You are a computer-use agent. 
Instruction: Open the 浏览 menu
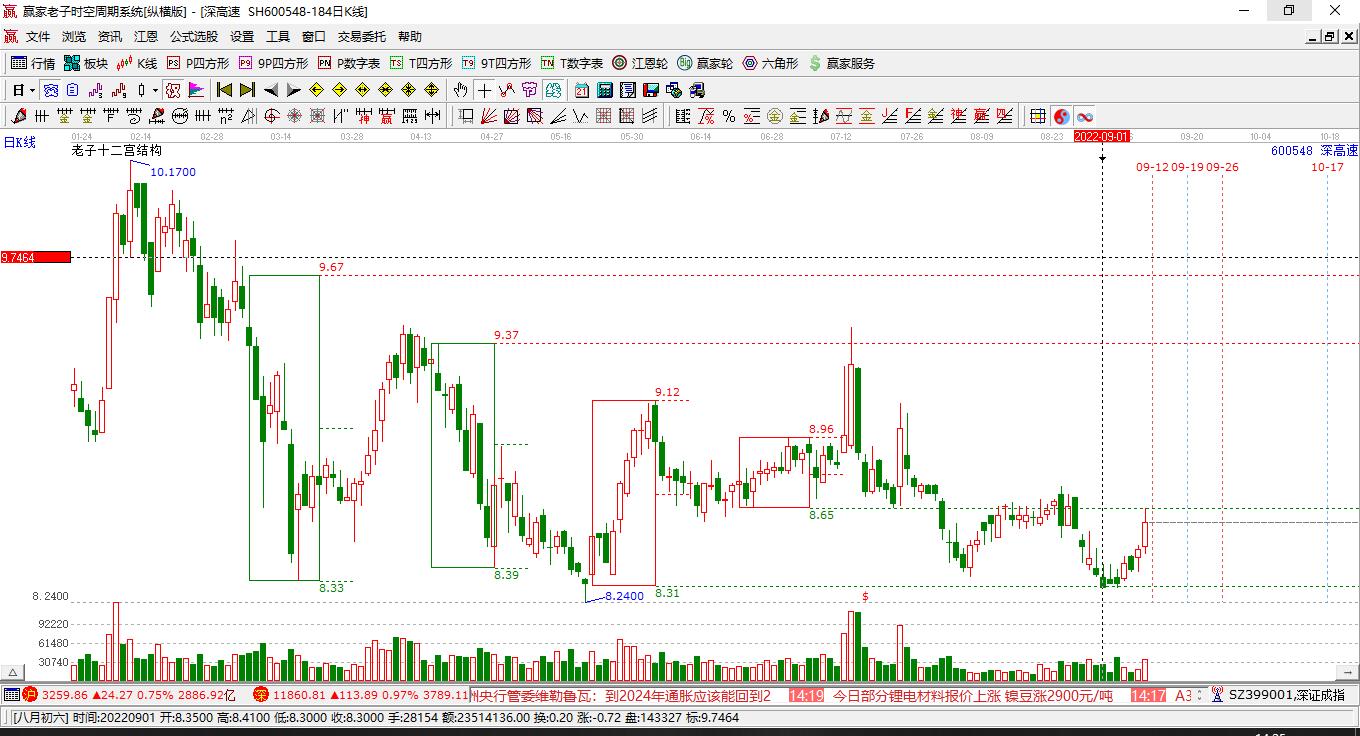click(x=74, y=36)
